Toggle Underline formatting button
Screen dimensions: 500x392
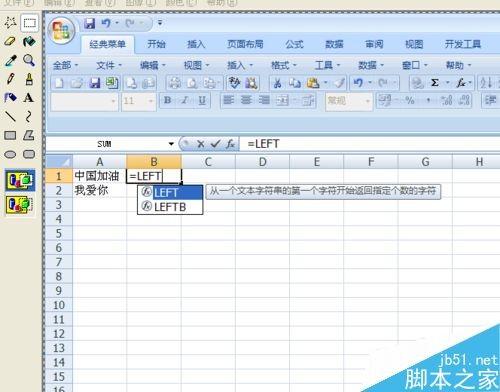tap(202, 100)
